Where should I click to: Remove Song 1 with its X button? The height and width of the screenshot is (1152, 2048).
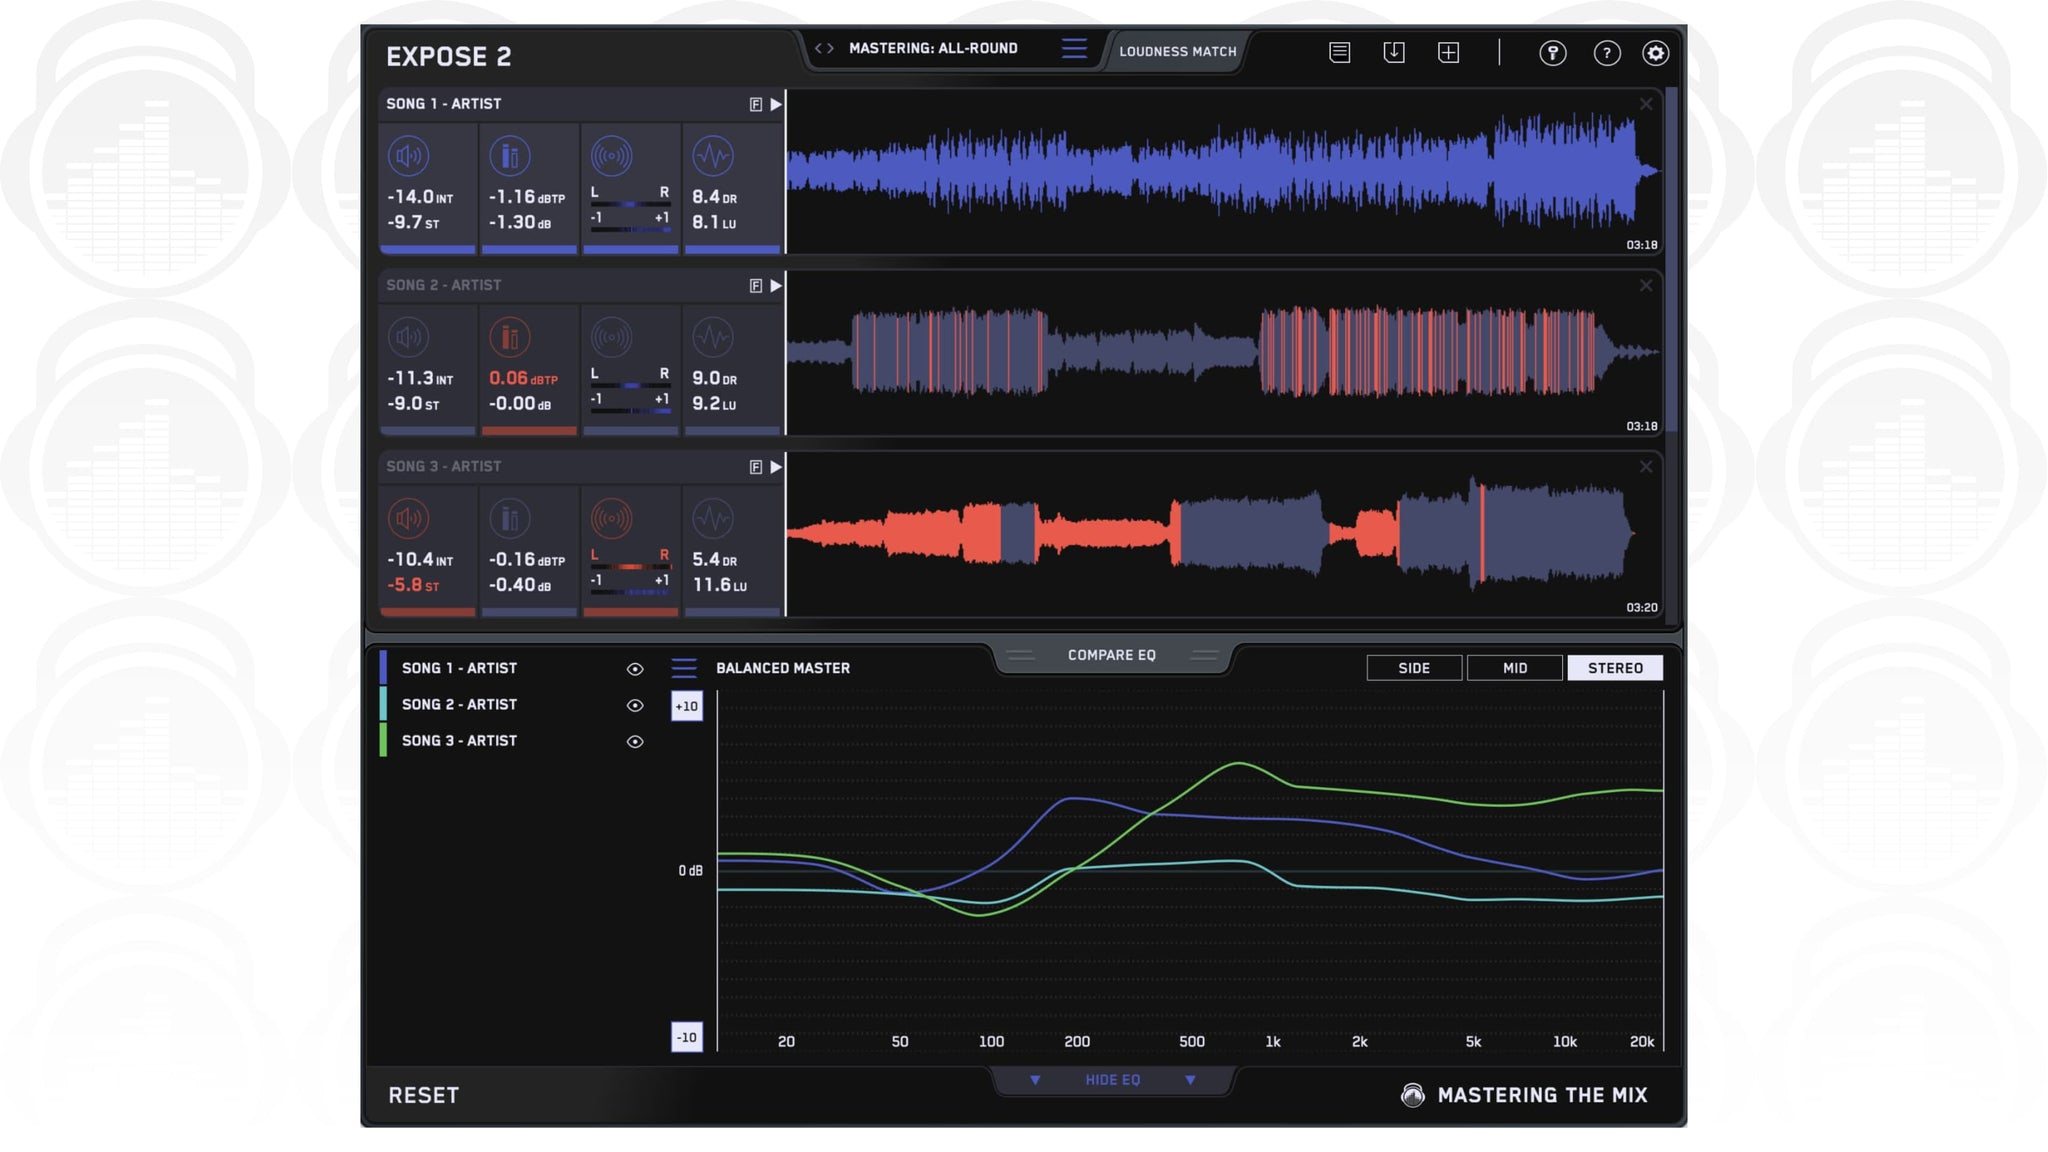(x=1645, y=104)
